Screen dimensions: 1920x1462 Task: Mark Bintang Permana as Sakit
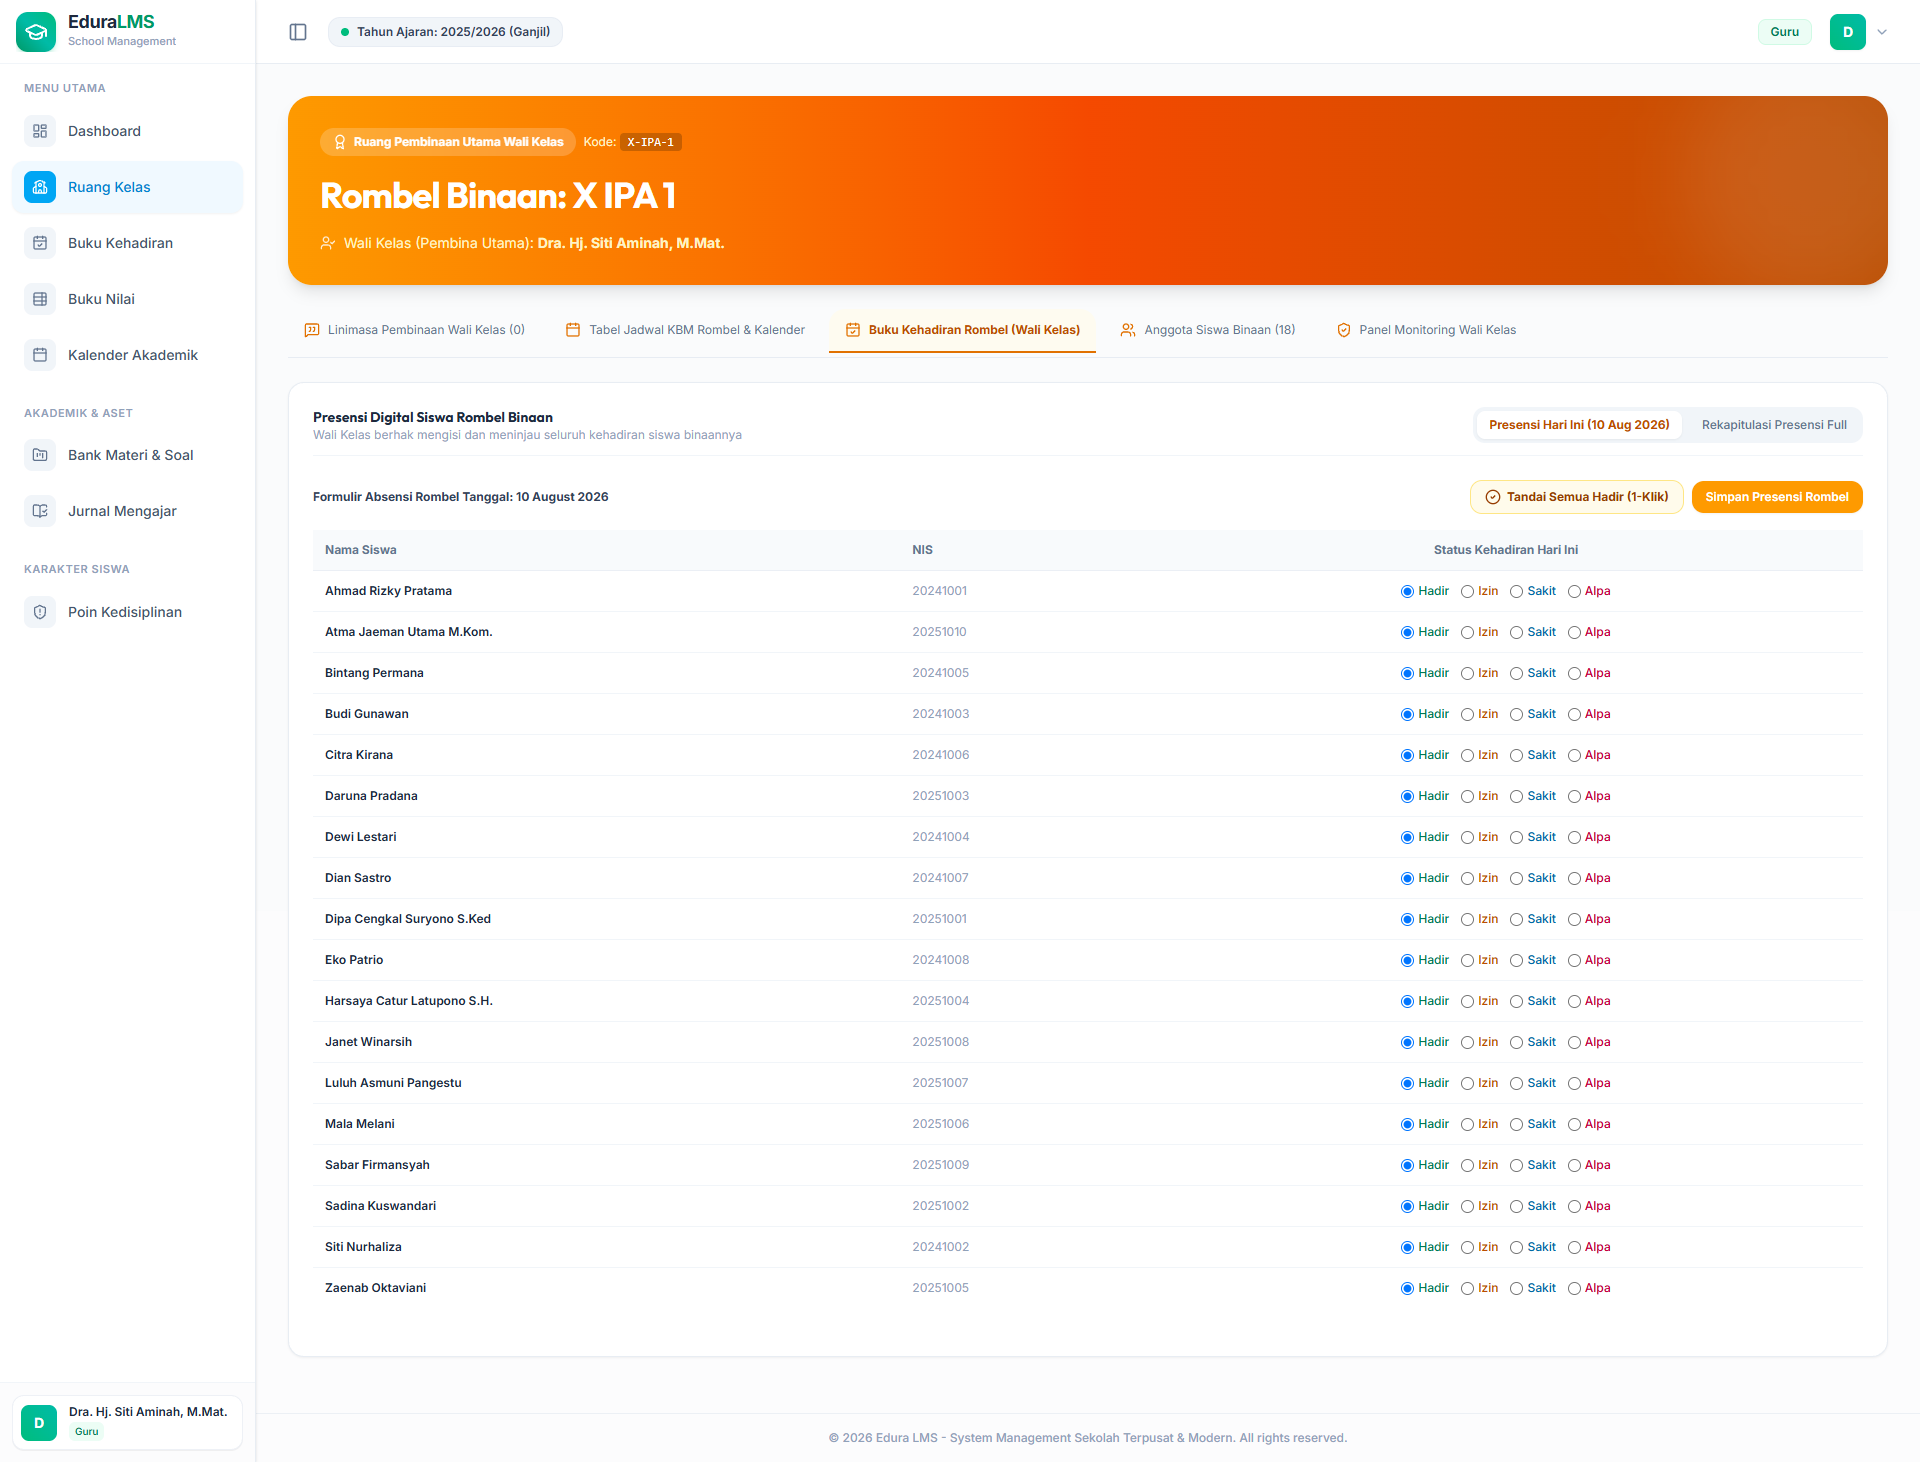1517,674
